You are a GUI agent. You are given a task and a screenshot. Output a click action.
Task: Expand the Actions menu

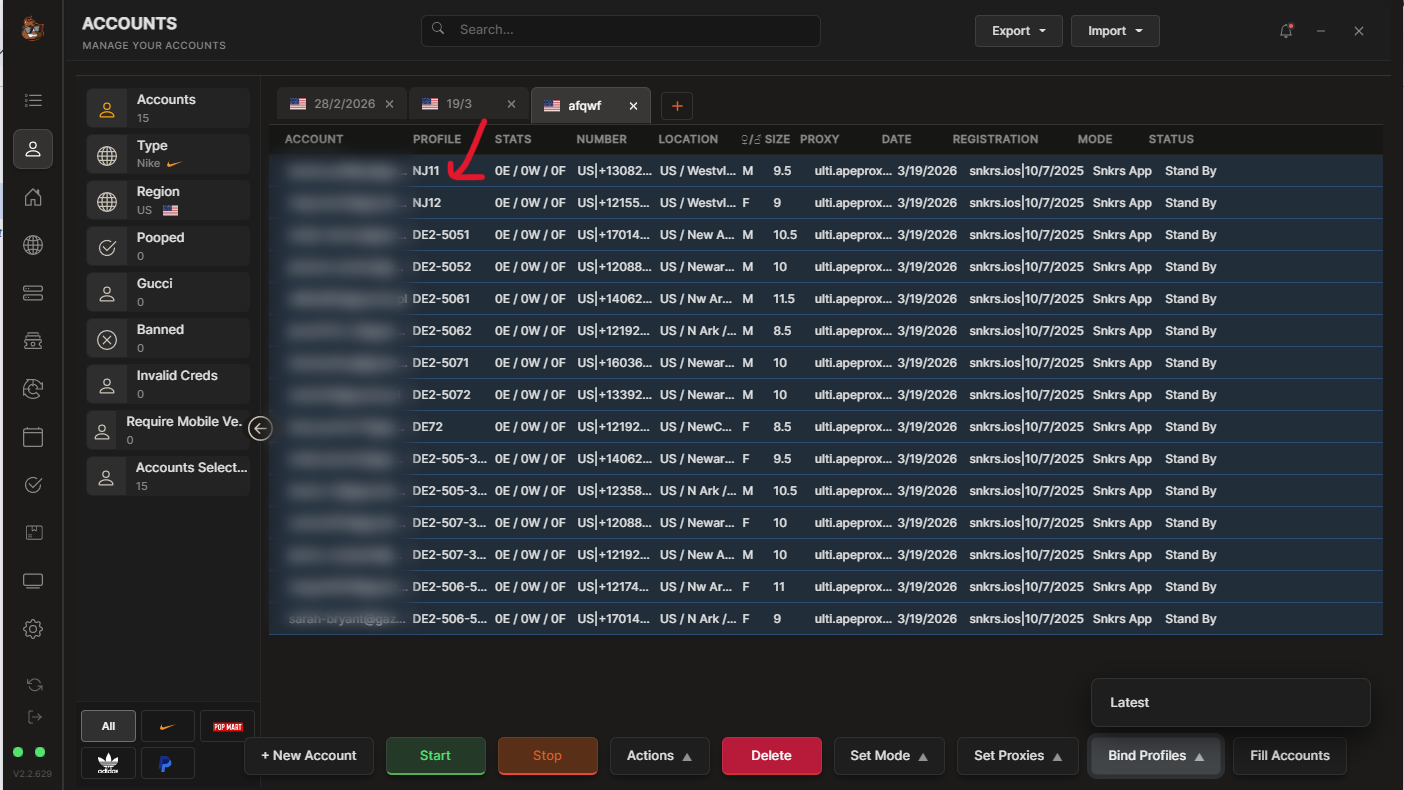pos(659,756)
